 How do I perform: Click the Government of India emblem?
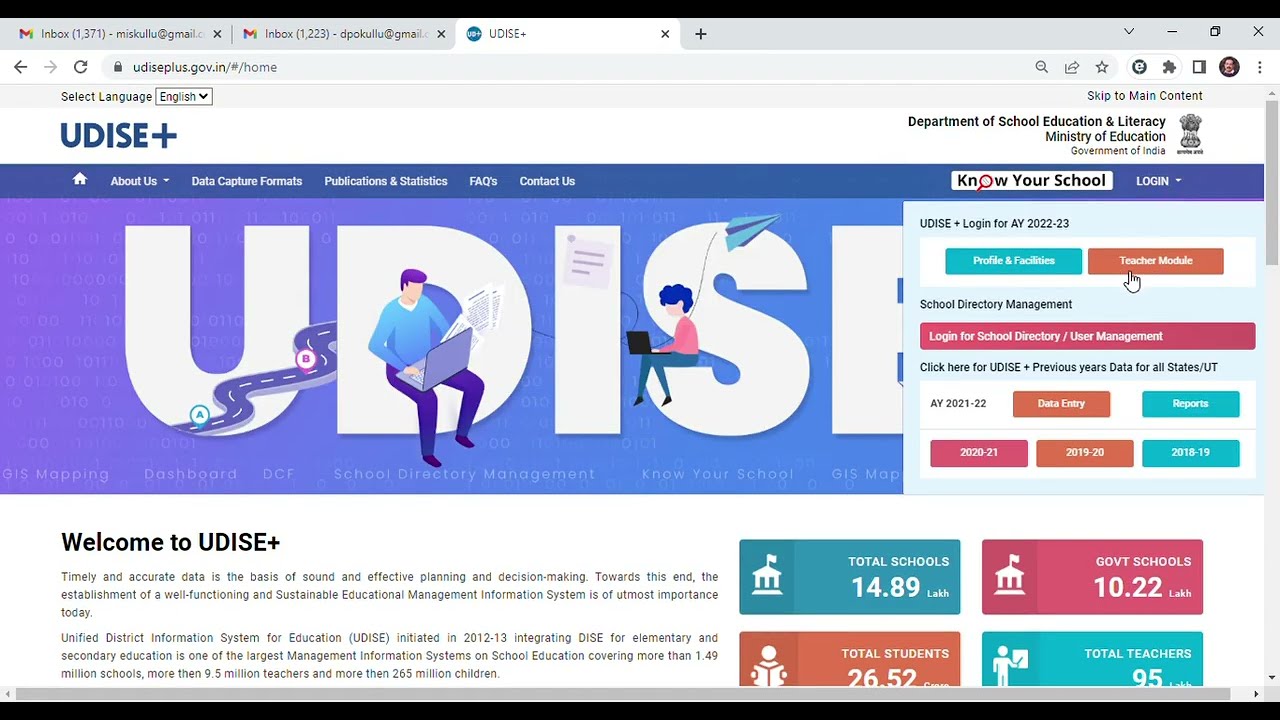1190,134
